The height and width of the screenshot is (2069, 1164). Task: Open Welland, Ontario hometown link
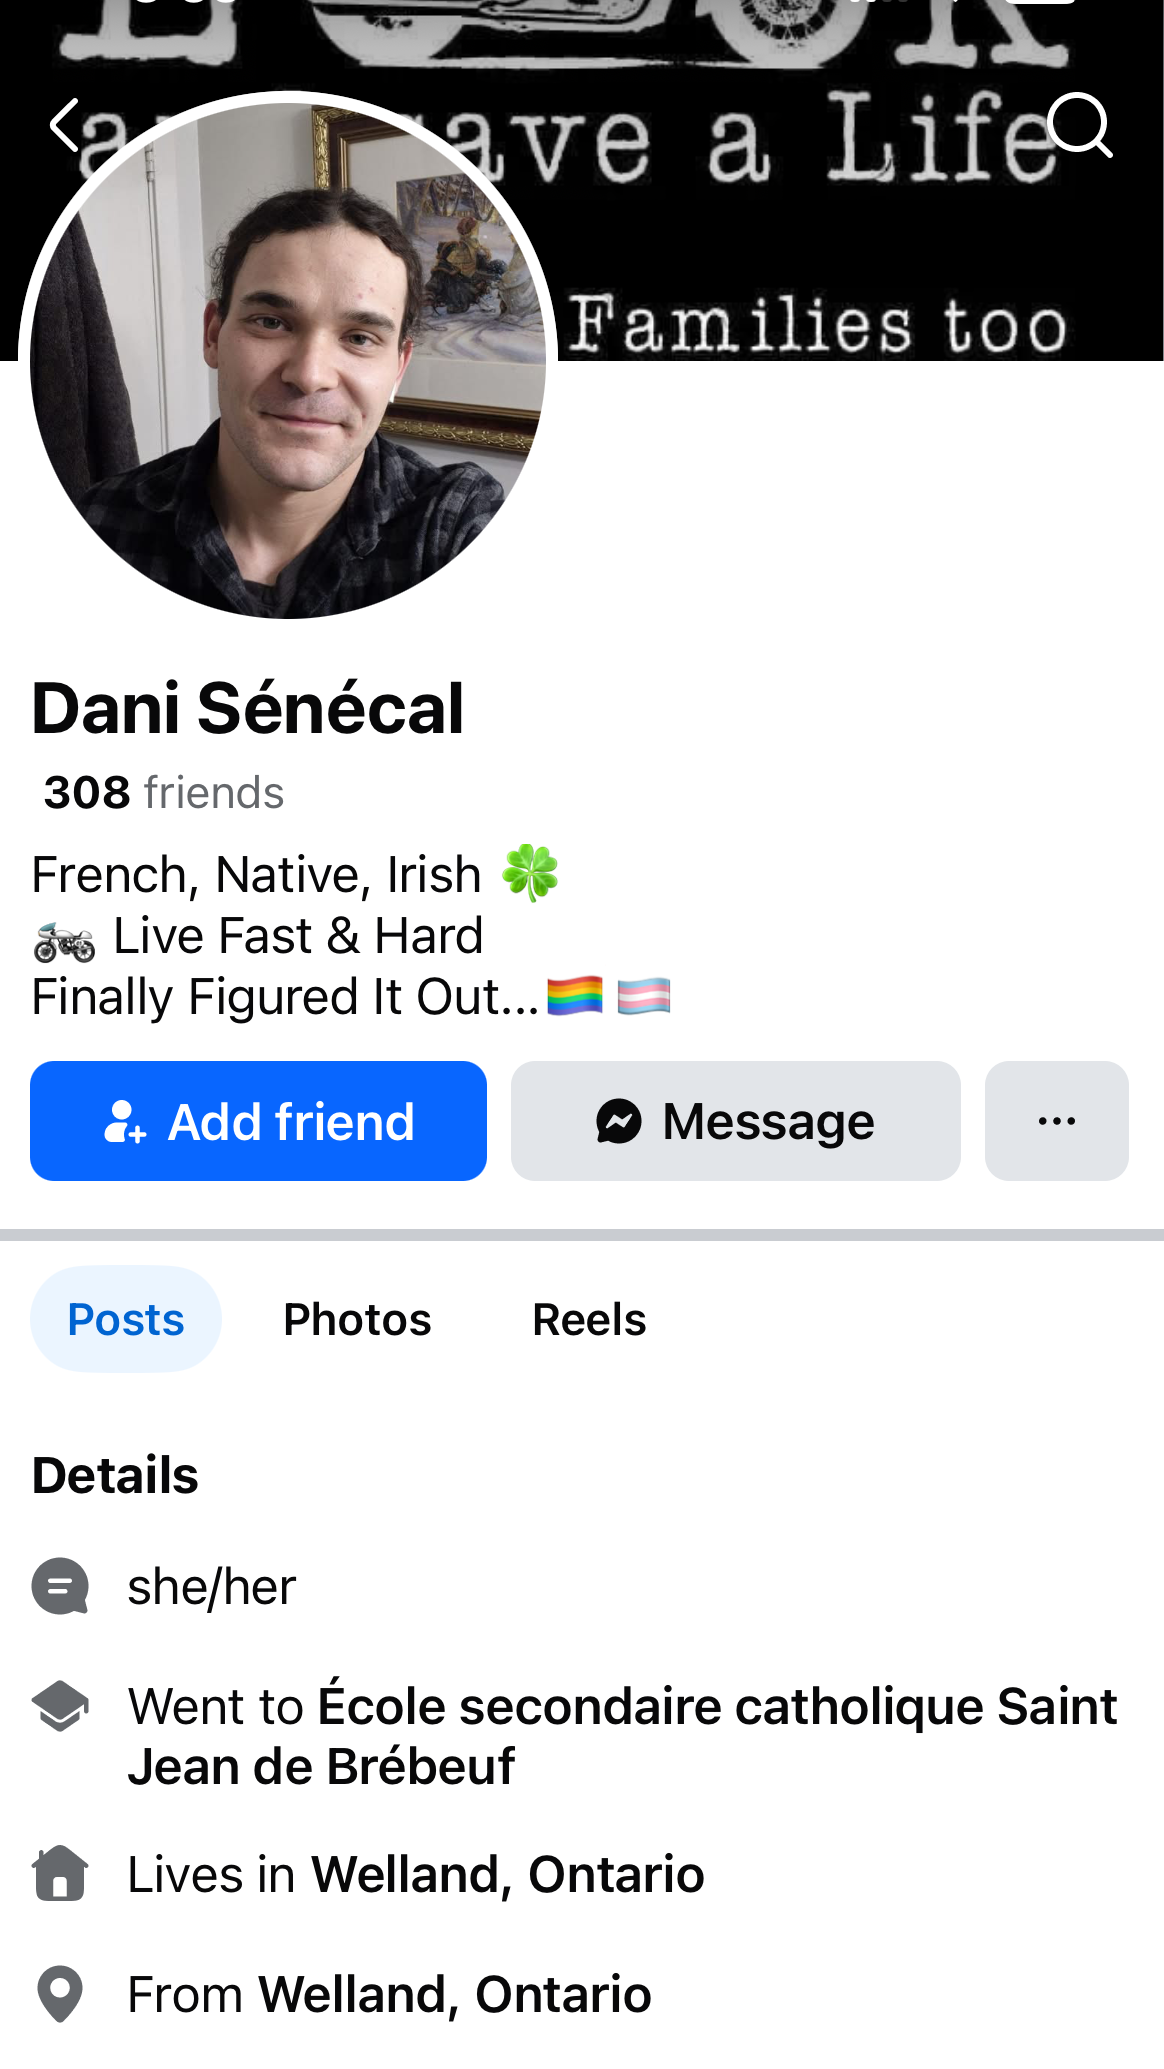click(x=455, y=1994)
